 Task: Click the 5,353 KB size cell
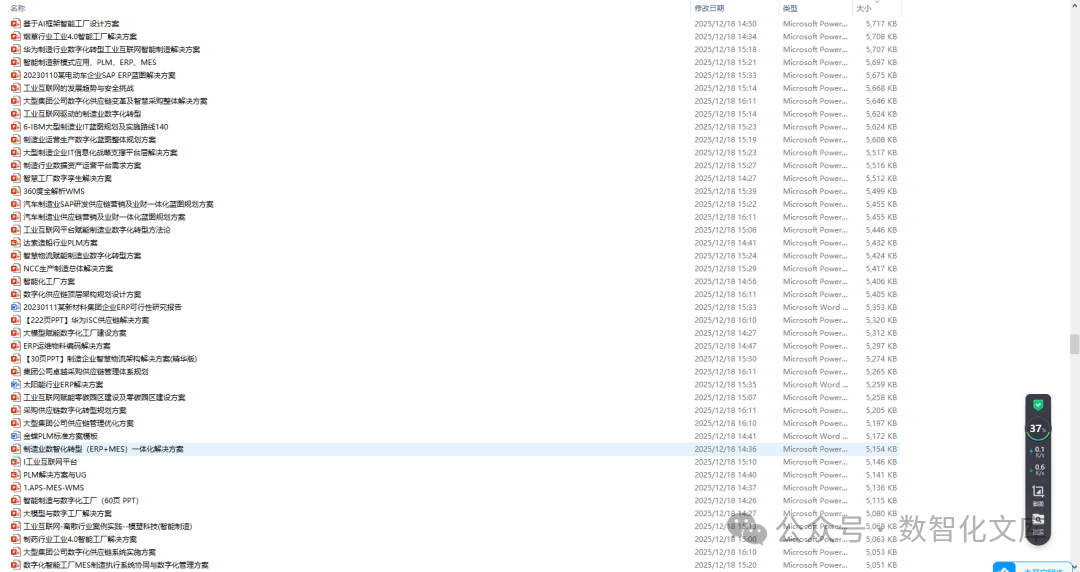pos(881,307)
